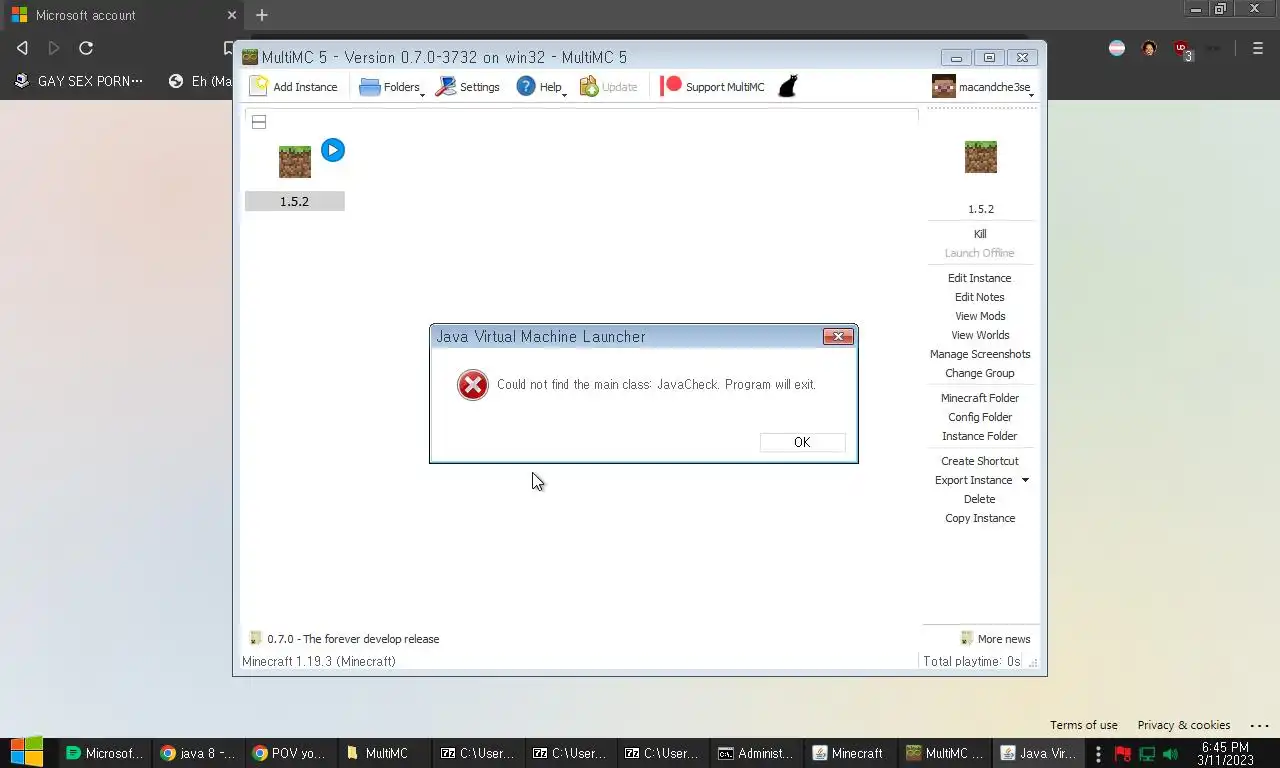Click the uBlock extension icon
Viewport: 1280px width, 768px height.
[x=1181, y=49]
